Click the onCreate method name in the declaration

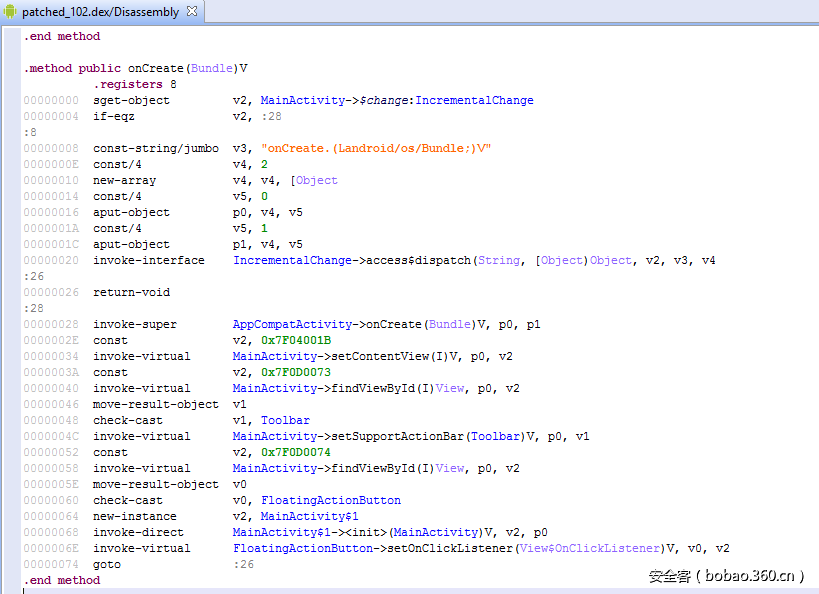(x=155, y=68)
